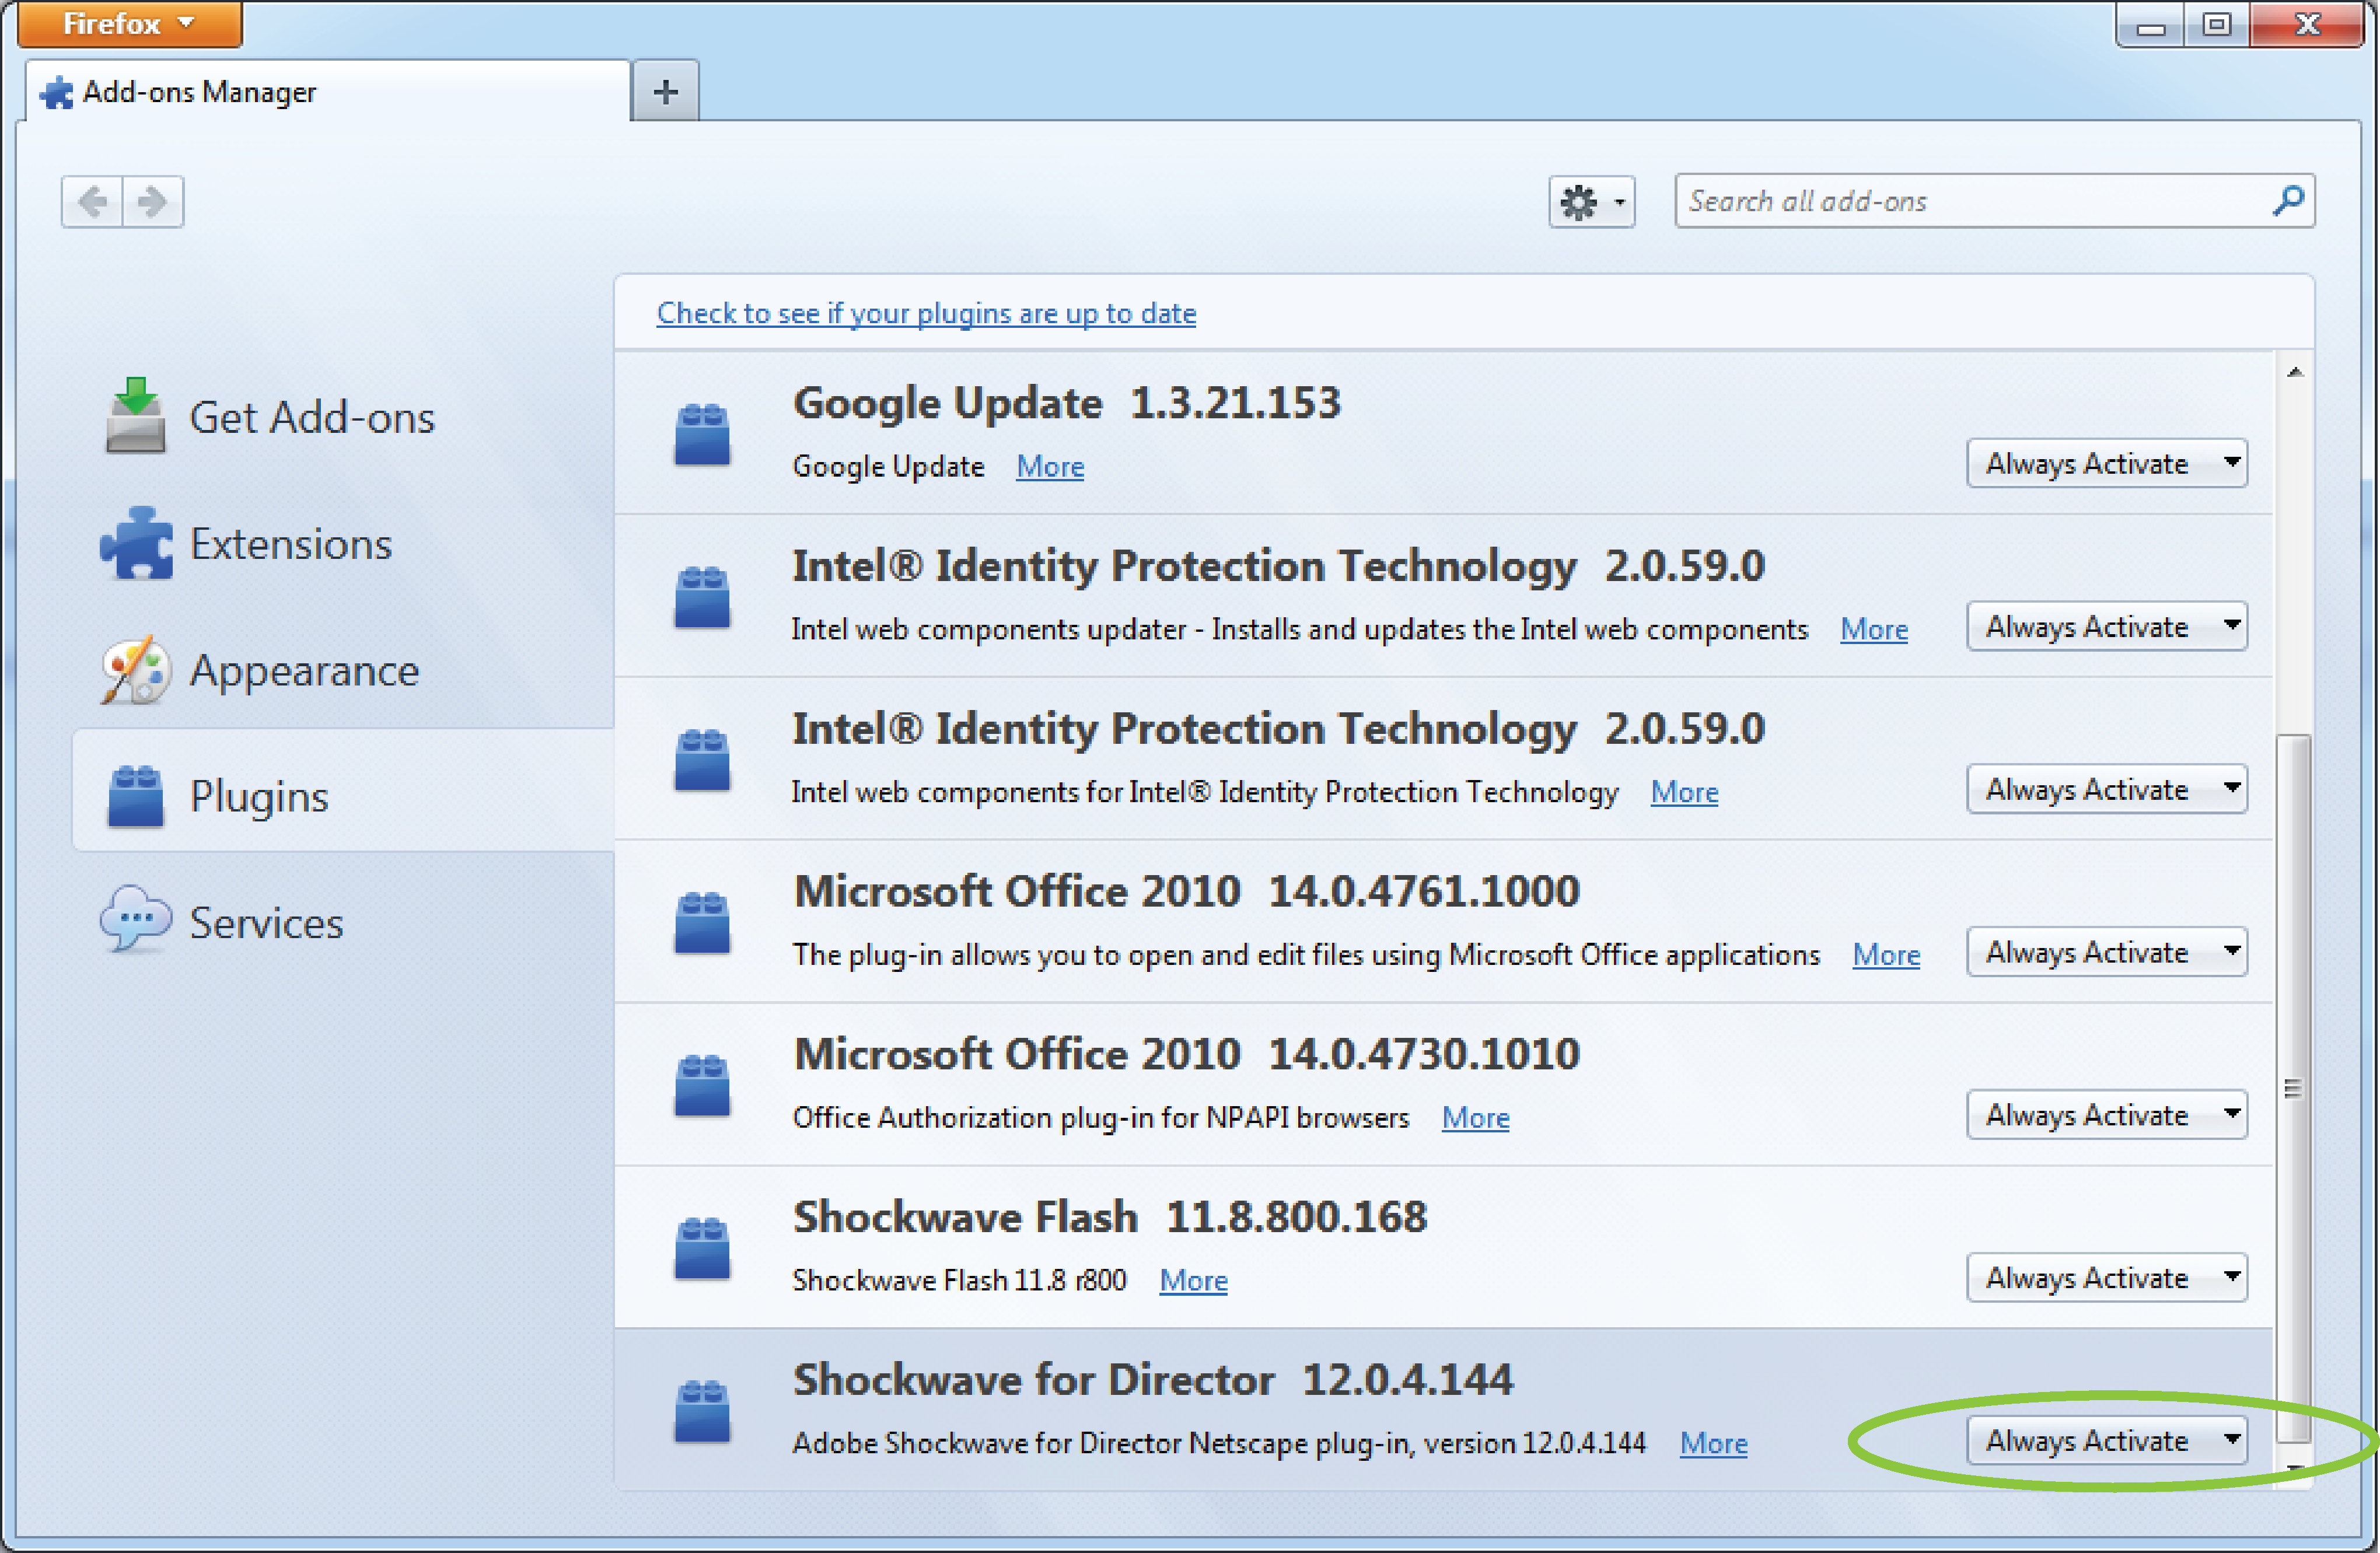The width and height of the screenshot is (2380, 1553).
Task: Open More for Office Authorization plug-in
Action: click(x=1475, y=1118)
